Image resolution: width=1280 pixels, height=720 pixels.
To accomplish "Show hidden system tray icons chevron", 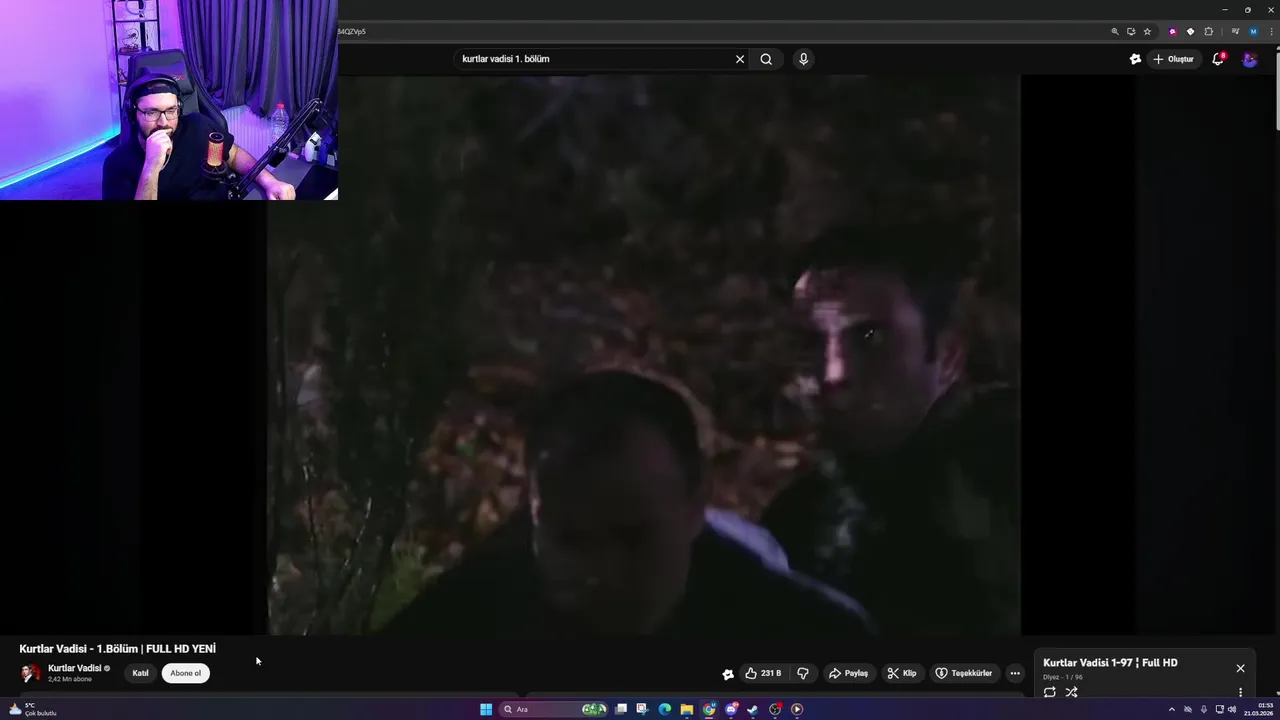I will pos(1172,709).
